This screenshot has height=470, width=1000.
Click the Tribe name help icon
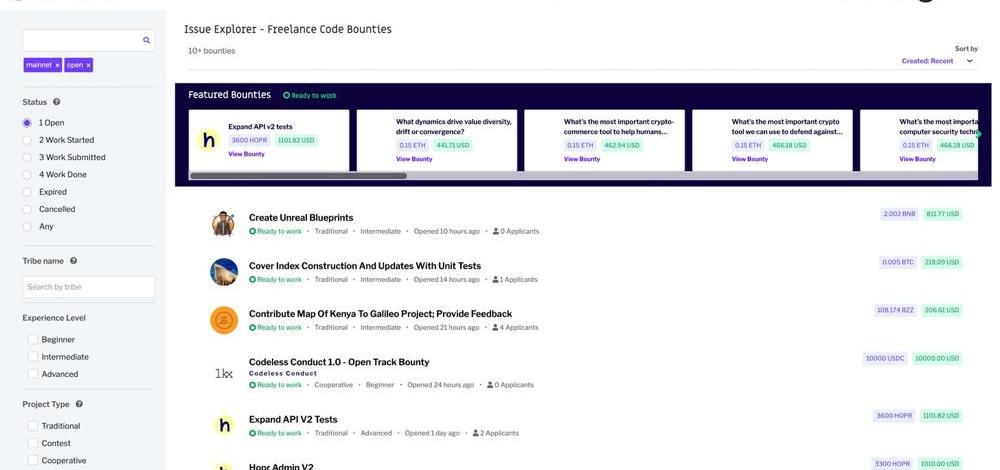click(x=73, y=261)
